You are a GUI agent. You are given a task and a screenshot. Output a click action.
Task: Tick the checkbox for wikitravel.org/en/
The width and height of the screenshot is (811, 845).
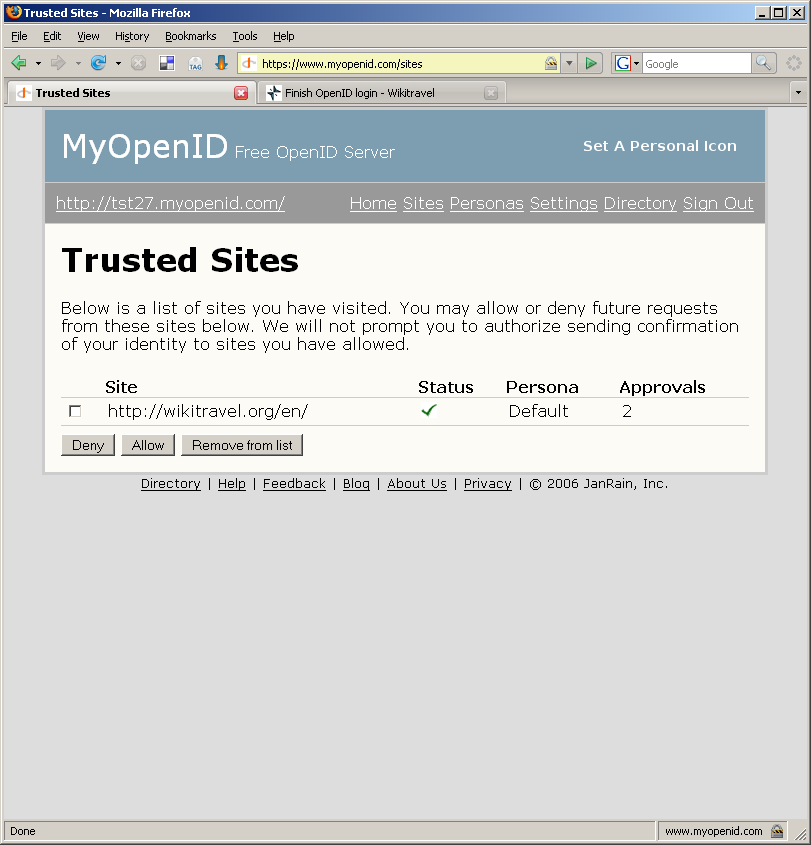pos(75,411)
